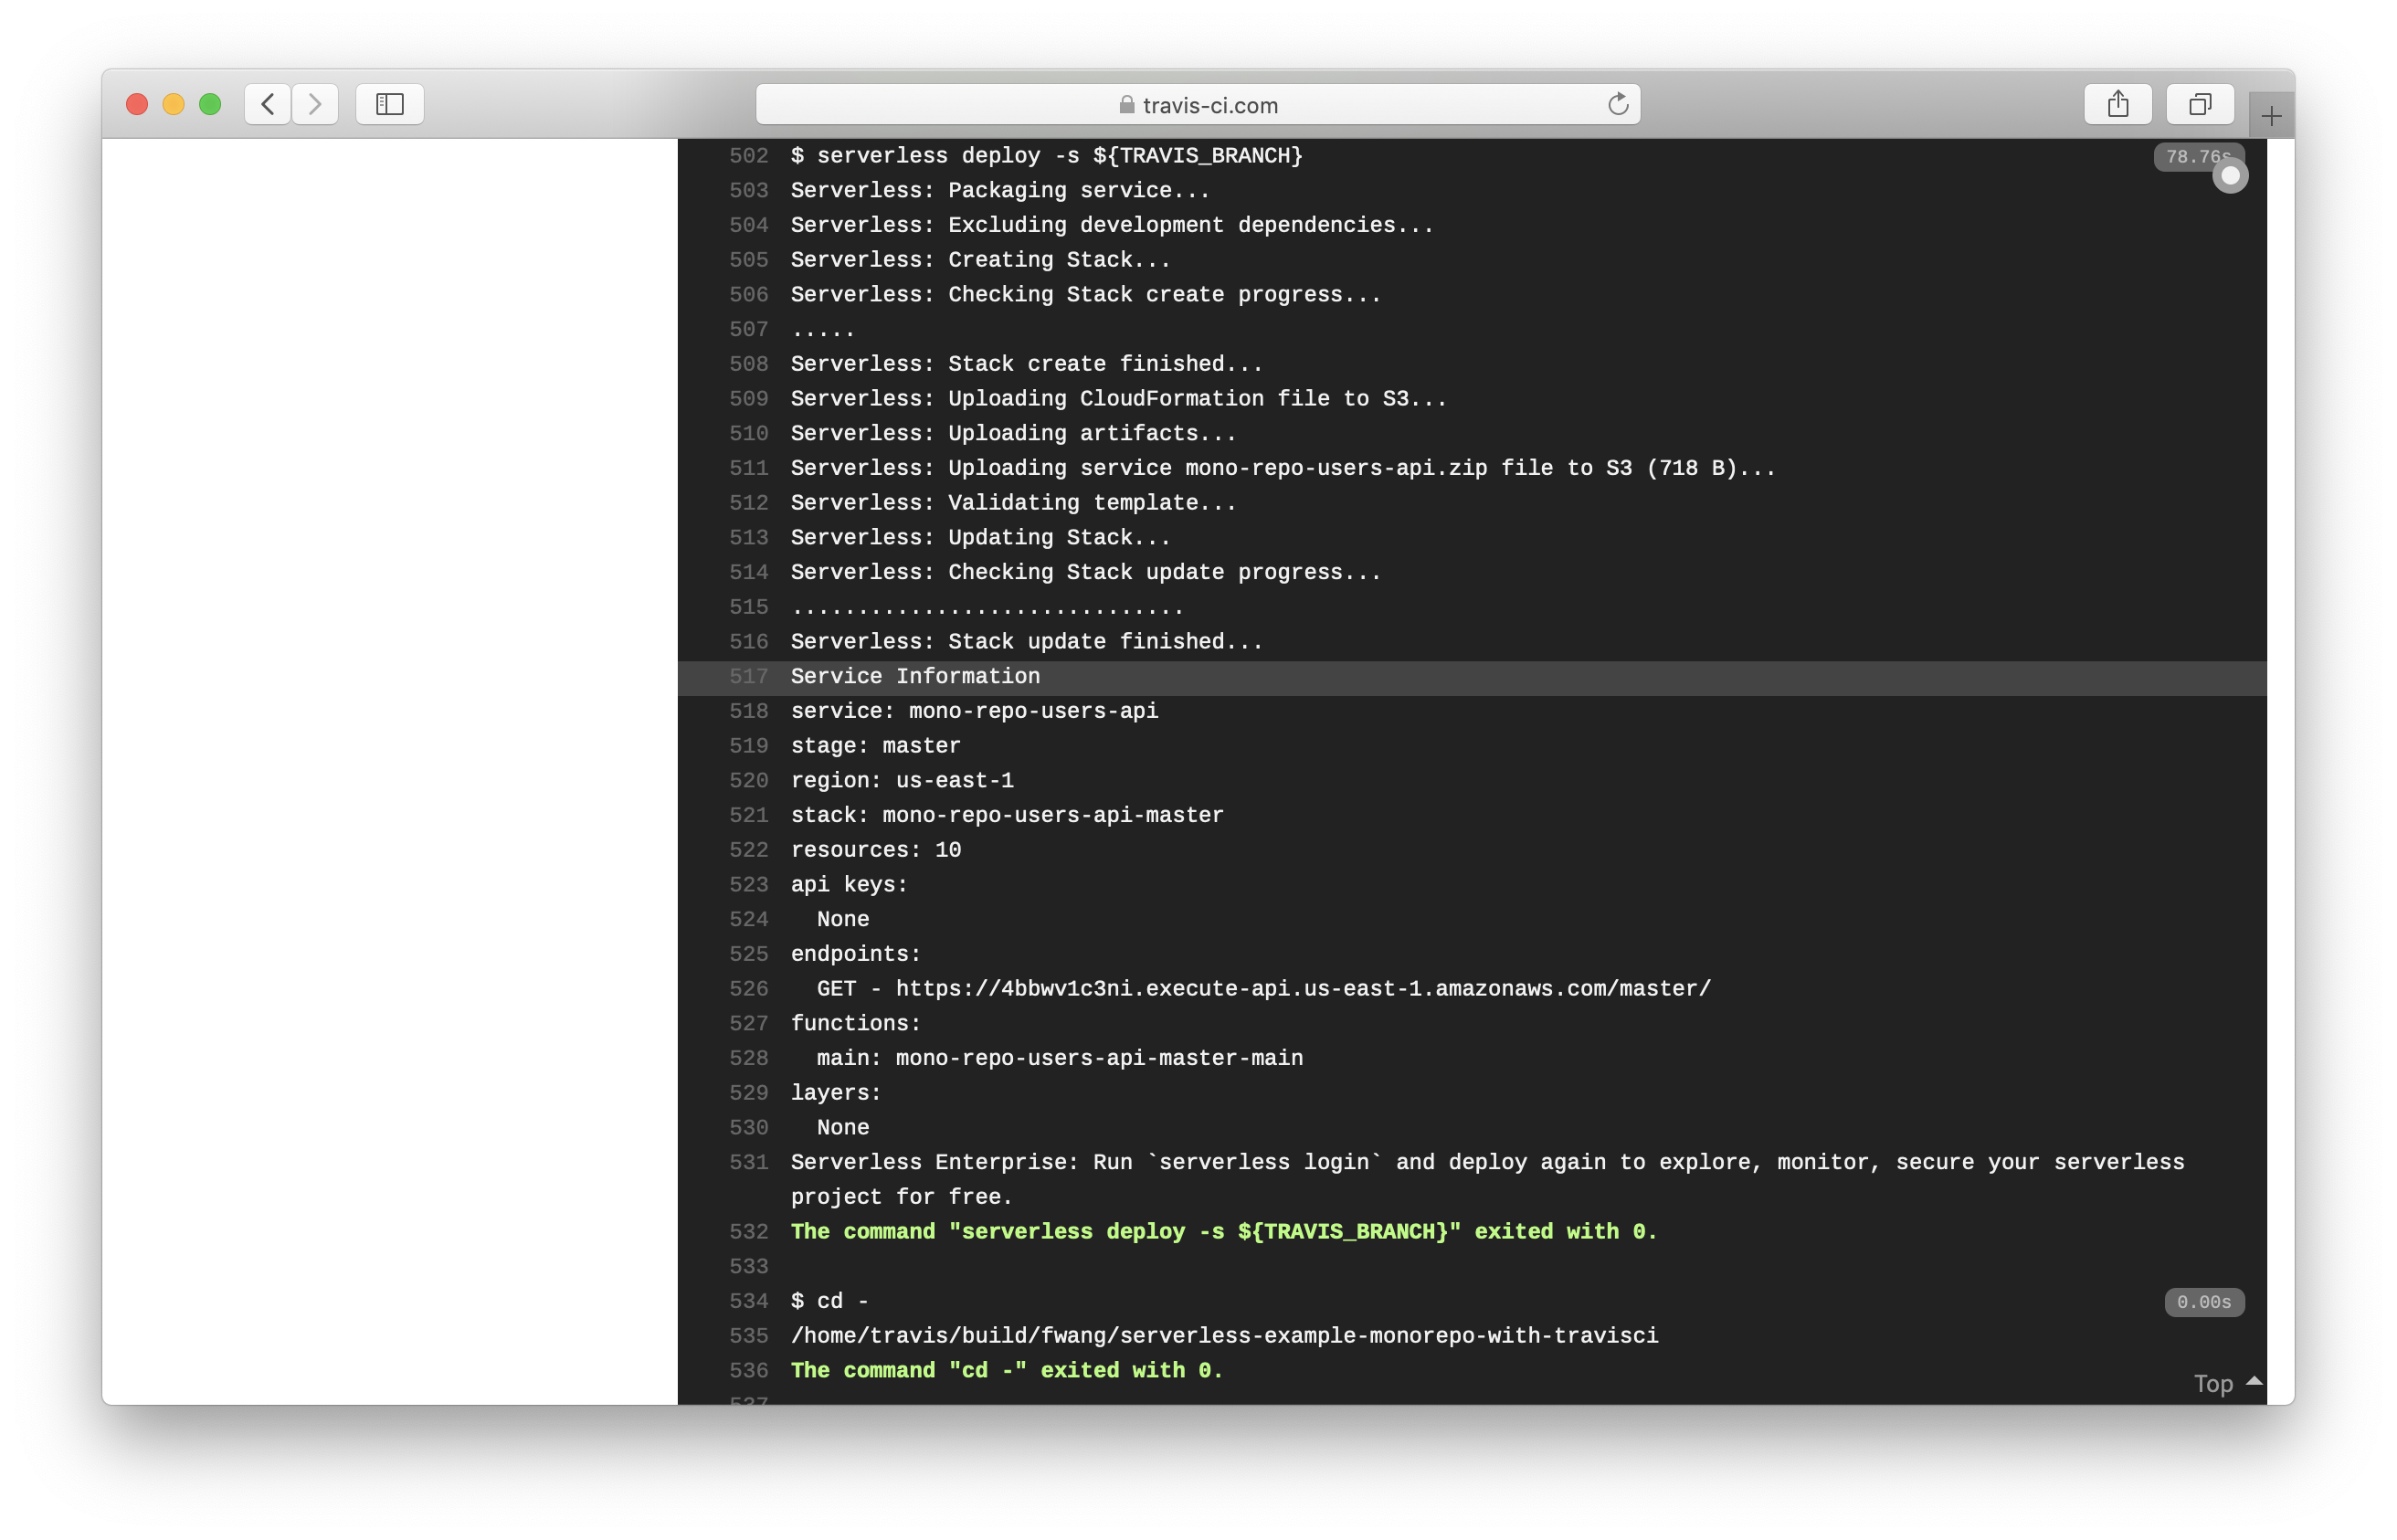Select log line number 517
Image resolution: width=2397 pixels, height=1540 pixels.
pos(748,677)
